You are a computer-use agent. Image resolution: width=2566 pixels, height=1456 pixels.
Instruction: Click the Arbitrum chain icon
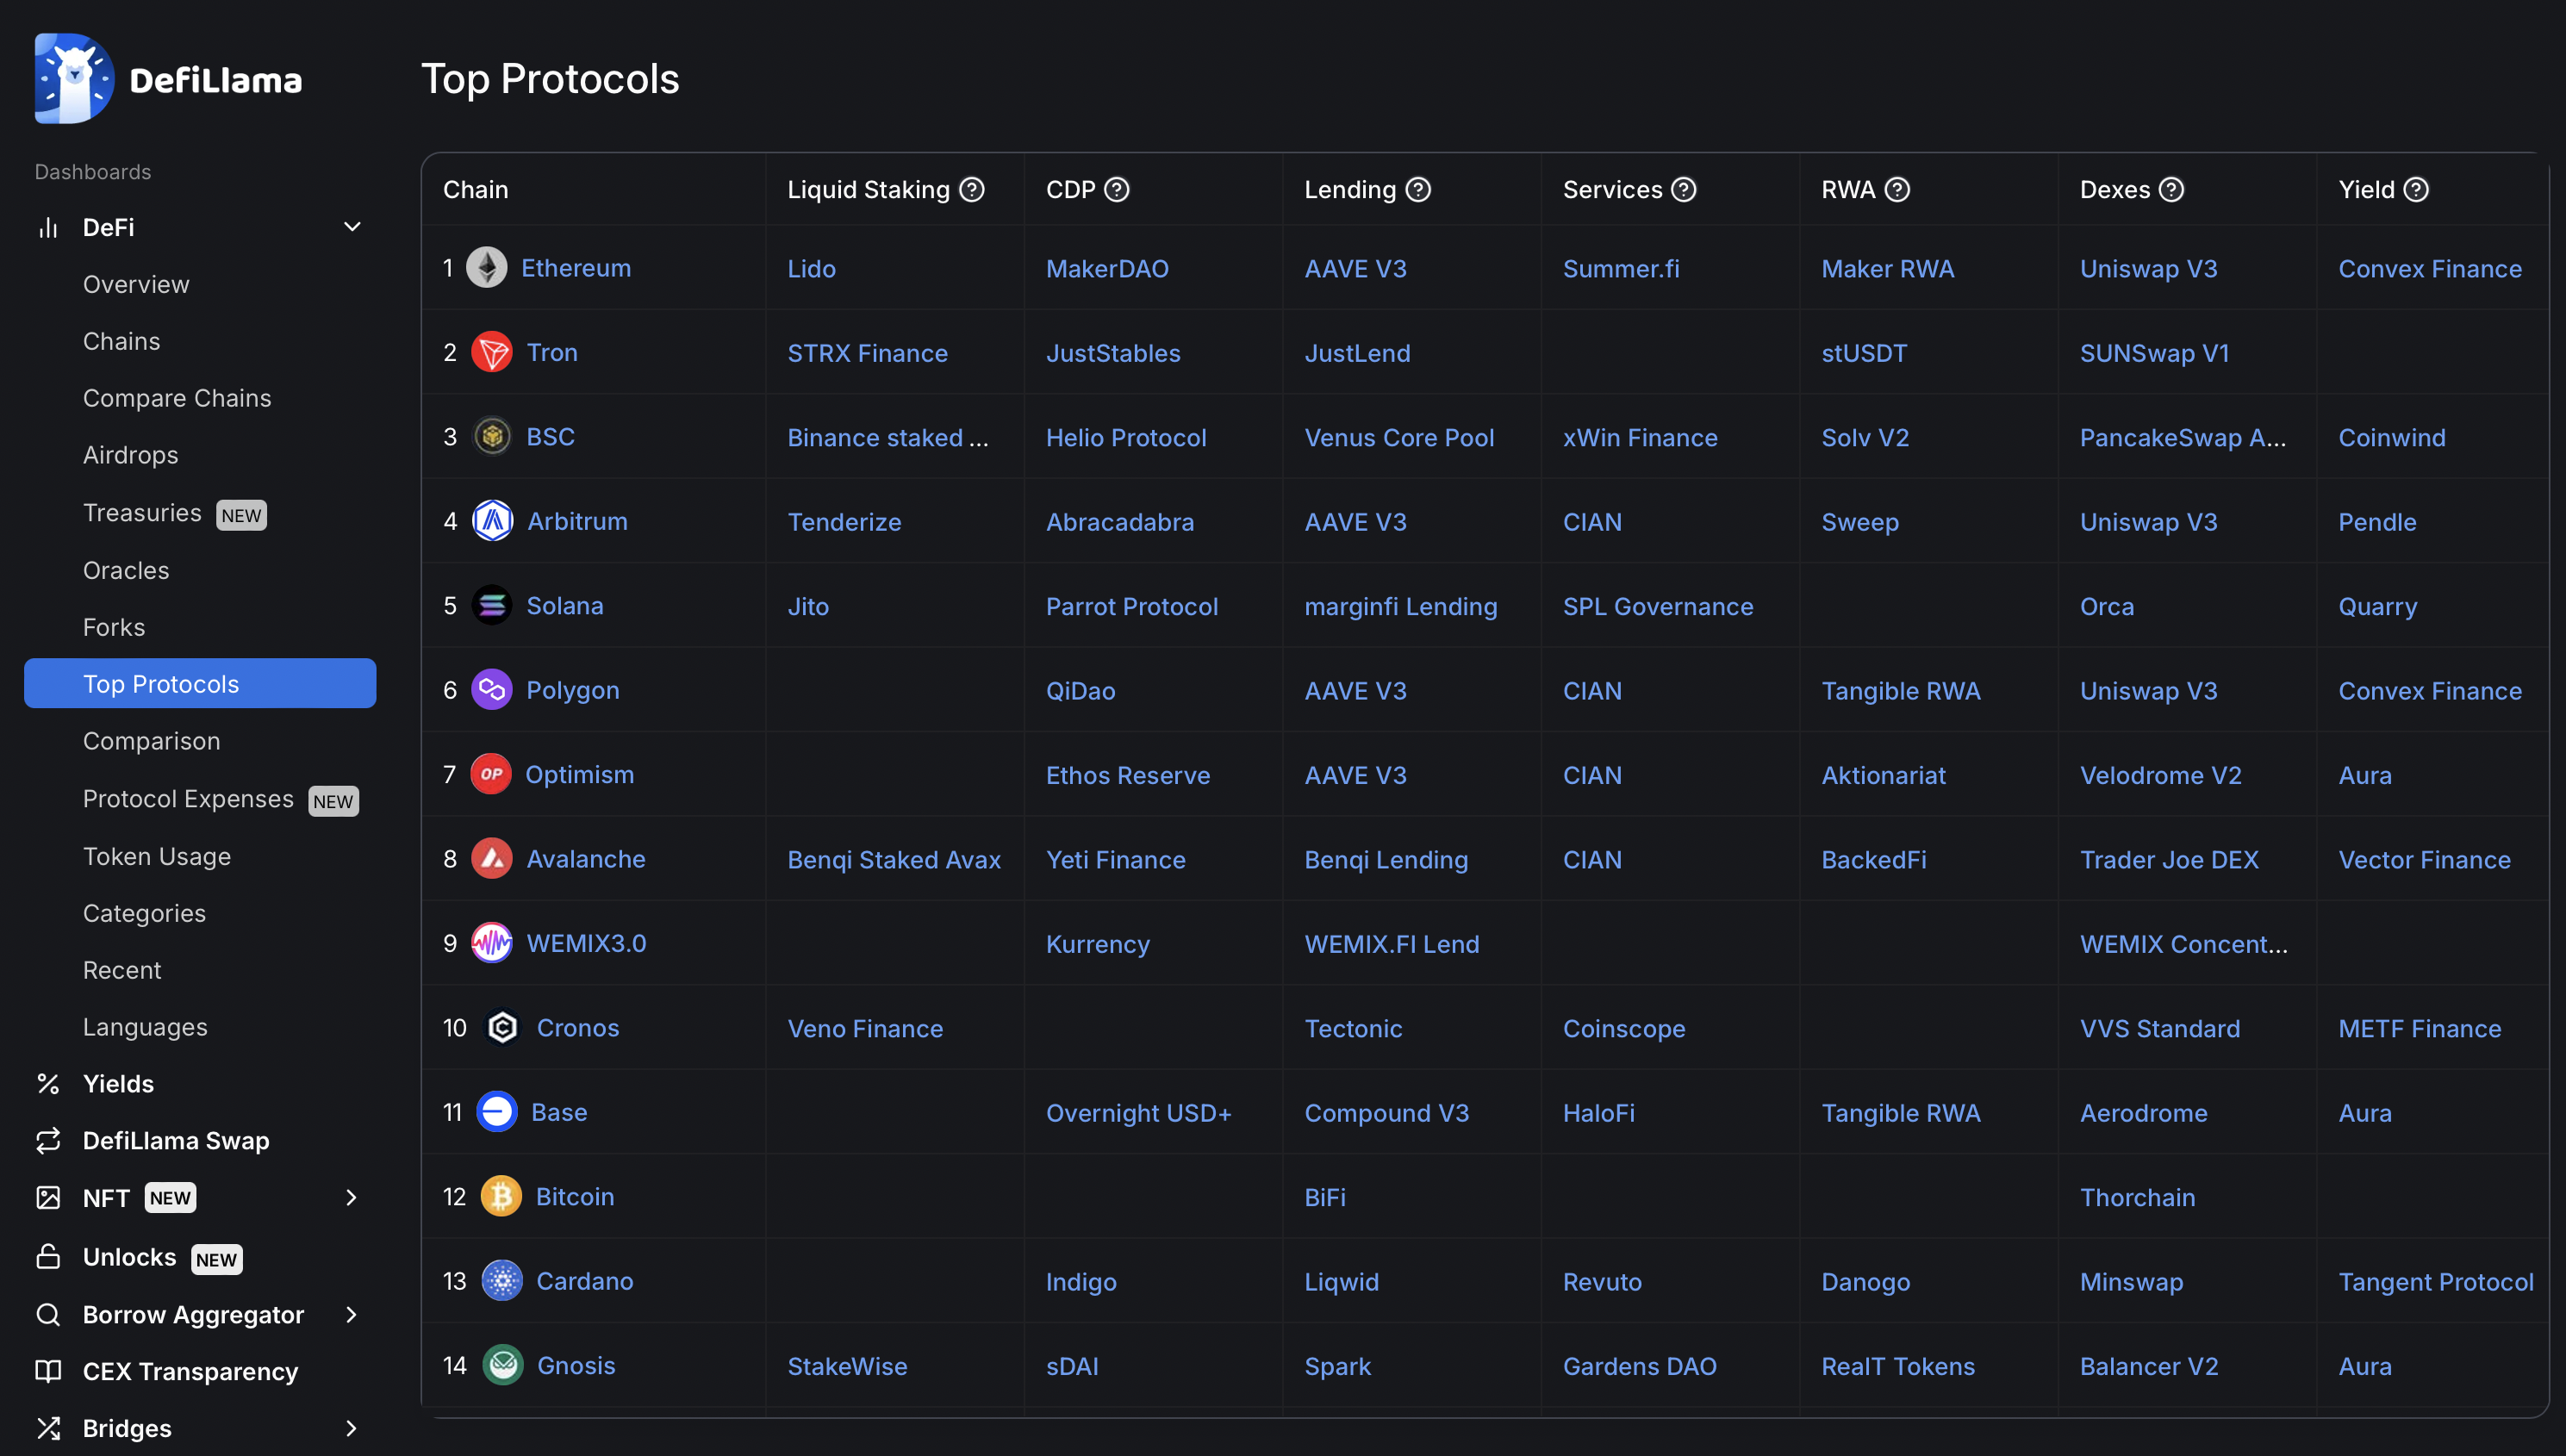(492, 521)
